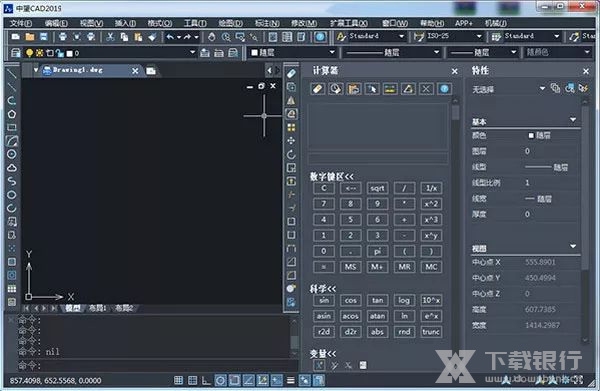Open the text style Standard dropdown
This screenshot has width=600, height=391.
(401, 37)
